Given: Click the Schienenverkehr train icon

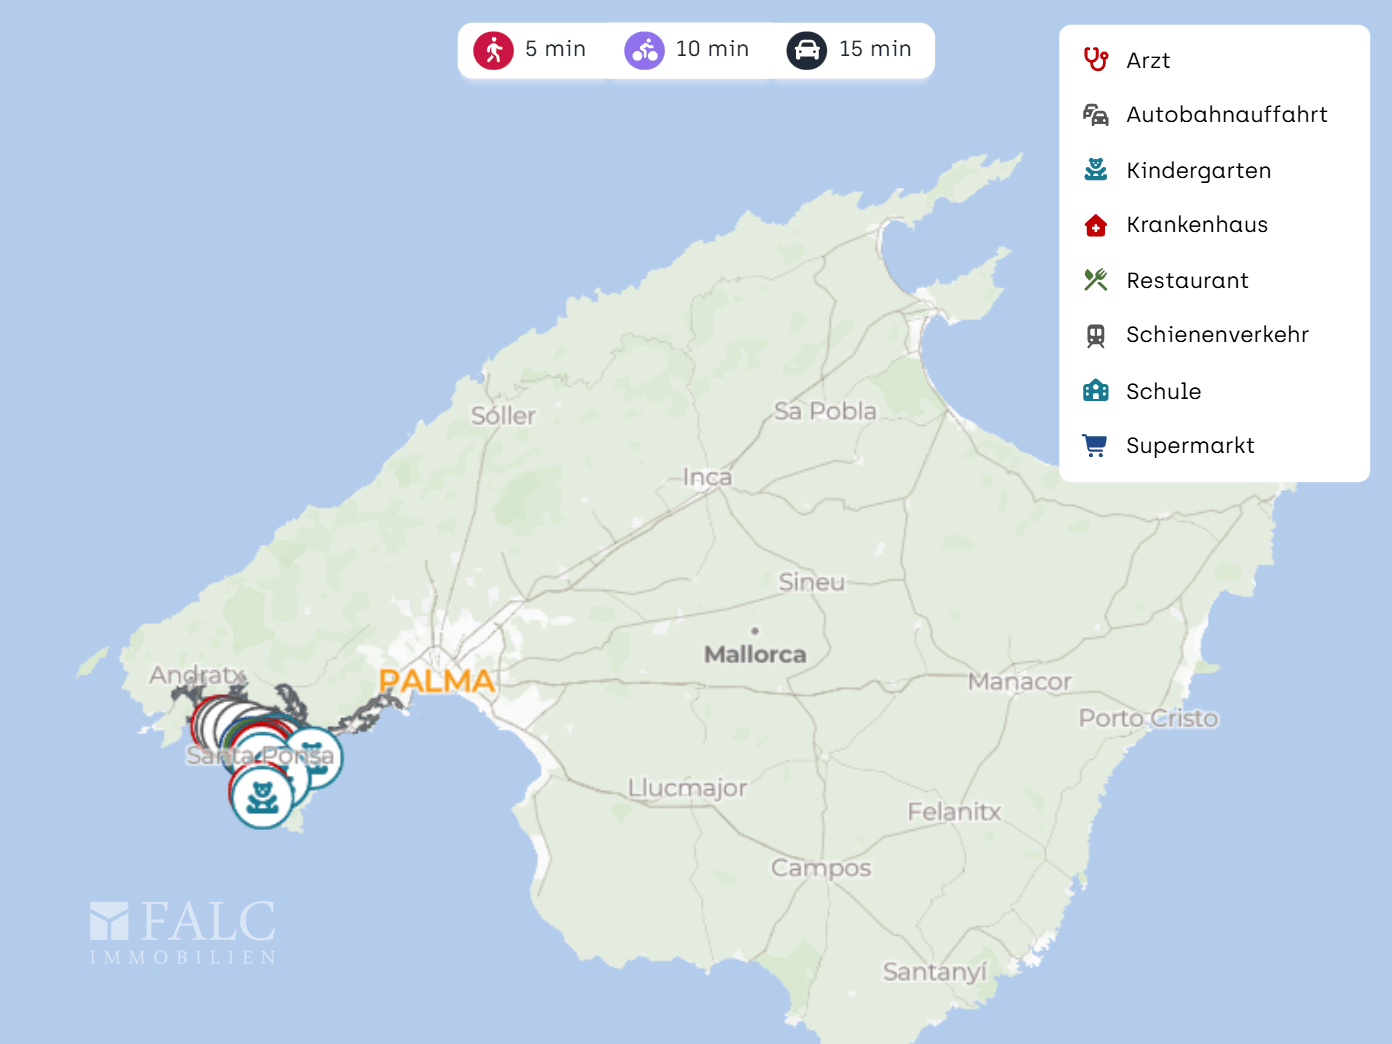Looking at the screenshot, I should [x=1096, y=335].
